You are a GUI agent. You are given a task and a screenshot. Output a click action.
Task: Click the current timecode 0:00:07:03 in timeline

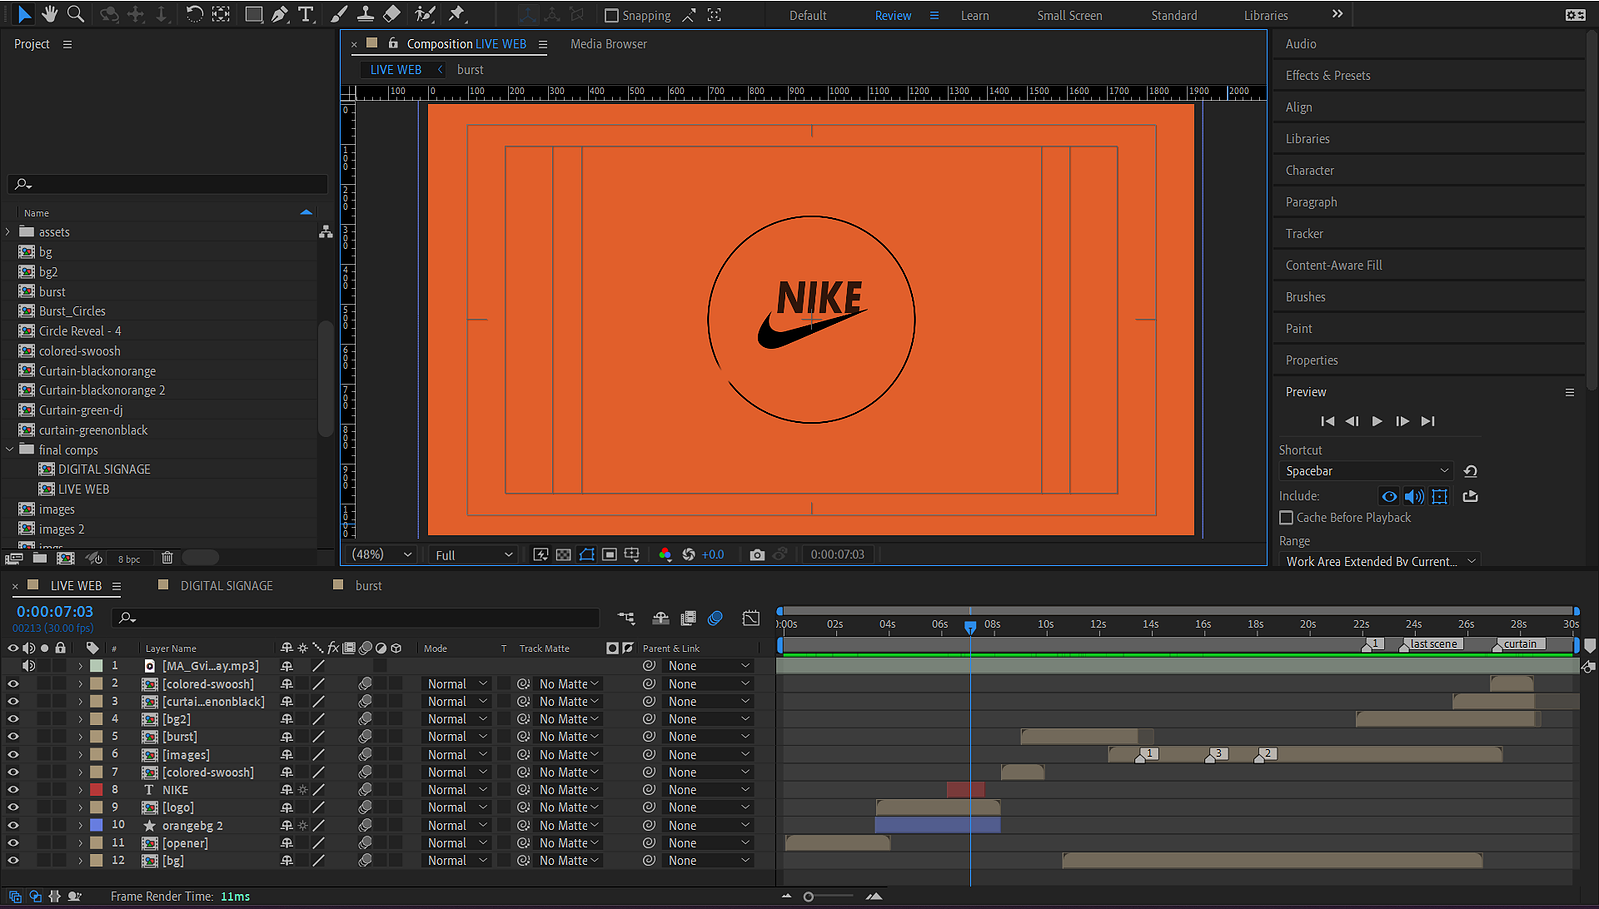(55, 611)
